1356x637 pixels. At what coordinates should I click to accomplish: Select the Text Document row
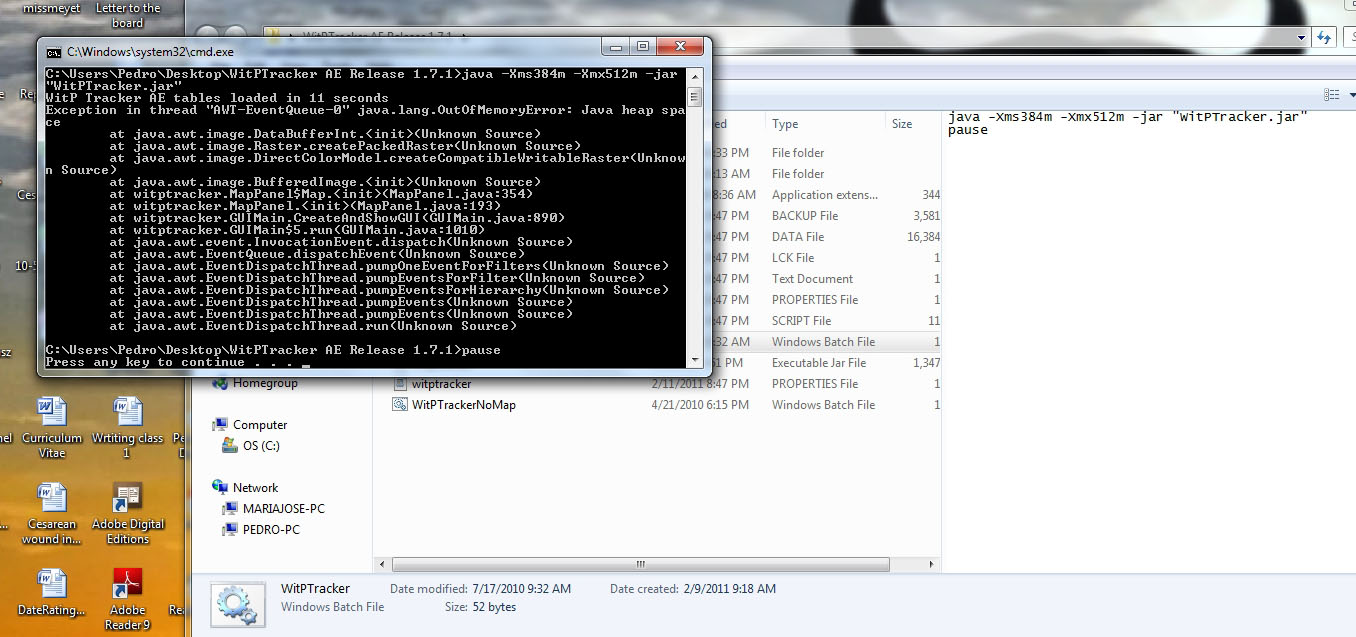[812, 279]
